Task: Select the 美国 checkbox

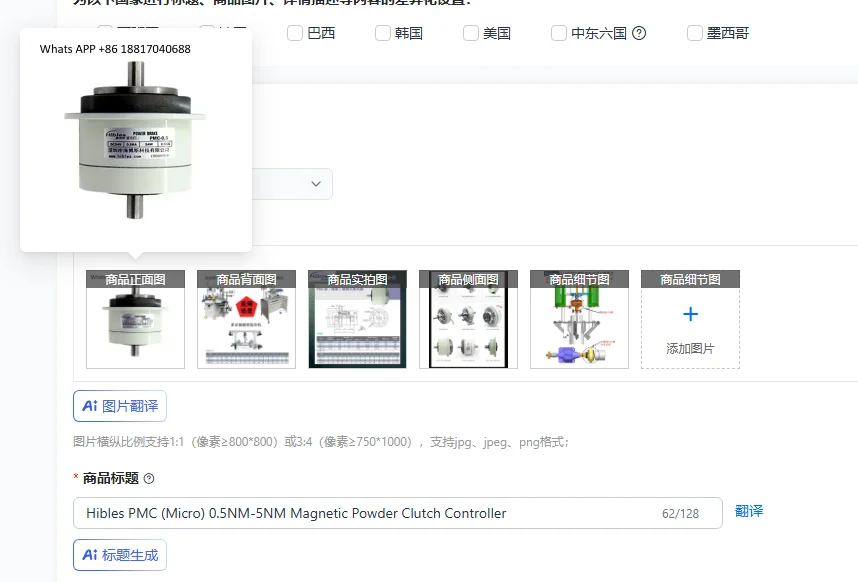Action: coord(469,33)
